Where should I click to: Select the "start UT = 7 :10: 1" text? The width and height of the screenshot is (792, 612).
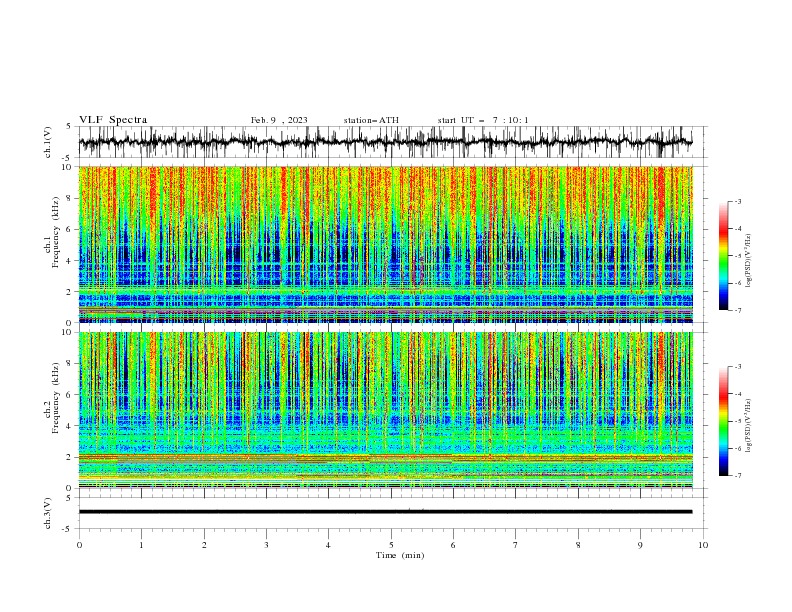point(483,120)
